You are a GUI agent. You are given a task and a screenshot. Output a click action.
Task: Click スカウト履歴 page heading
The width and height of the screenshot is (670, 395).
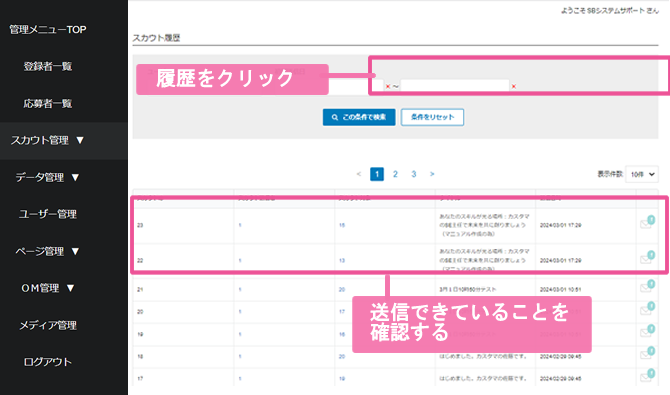tap(156, 38)
